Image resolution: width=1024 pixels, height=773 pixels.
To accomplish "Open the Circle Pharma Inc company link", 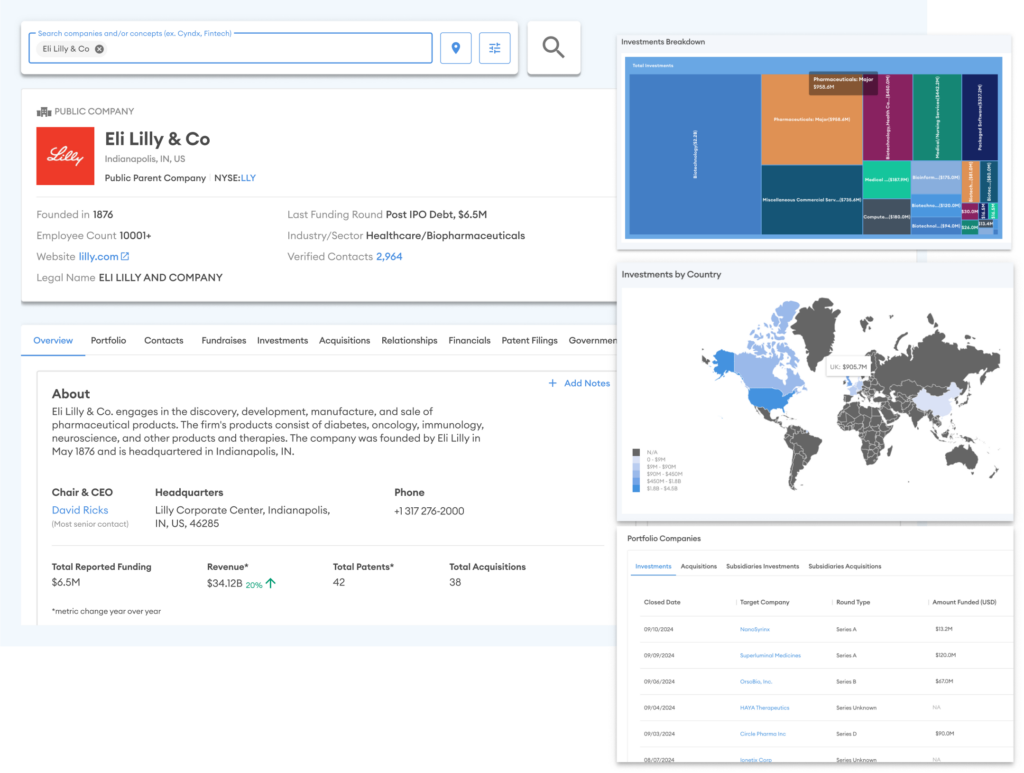I will coord(763,734).
